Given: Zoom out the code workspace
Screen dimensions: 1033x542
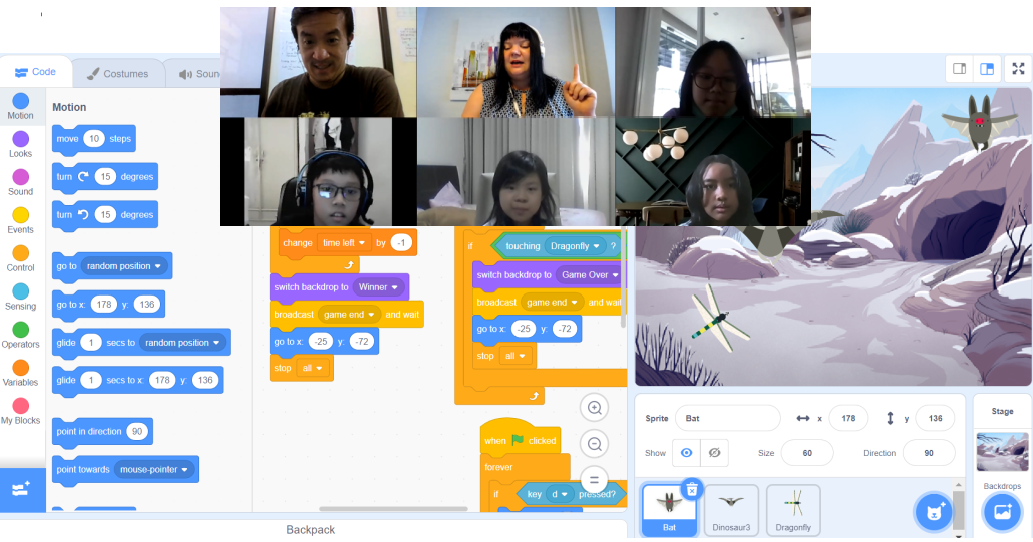Looking at the screenshot, I should point(594,444).
